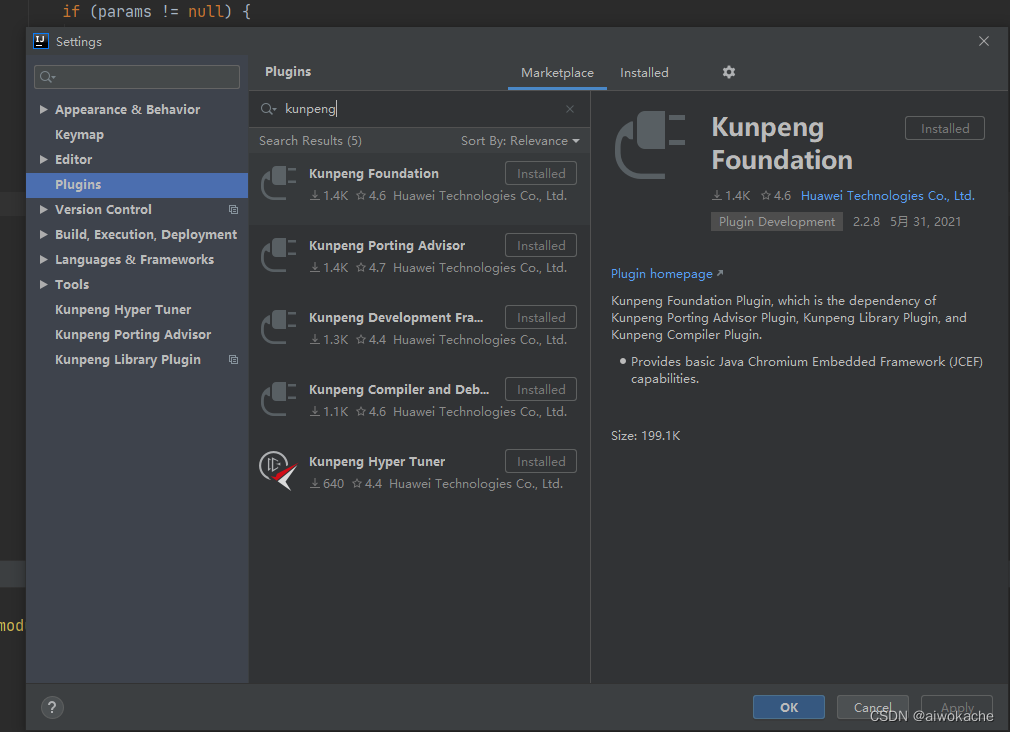1010x732 pixels.
Task: Click the project-level icon beside Version Control
Action: [x=233, y=209]
